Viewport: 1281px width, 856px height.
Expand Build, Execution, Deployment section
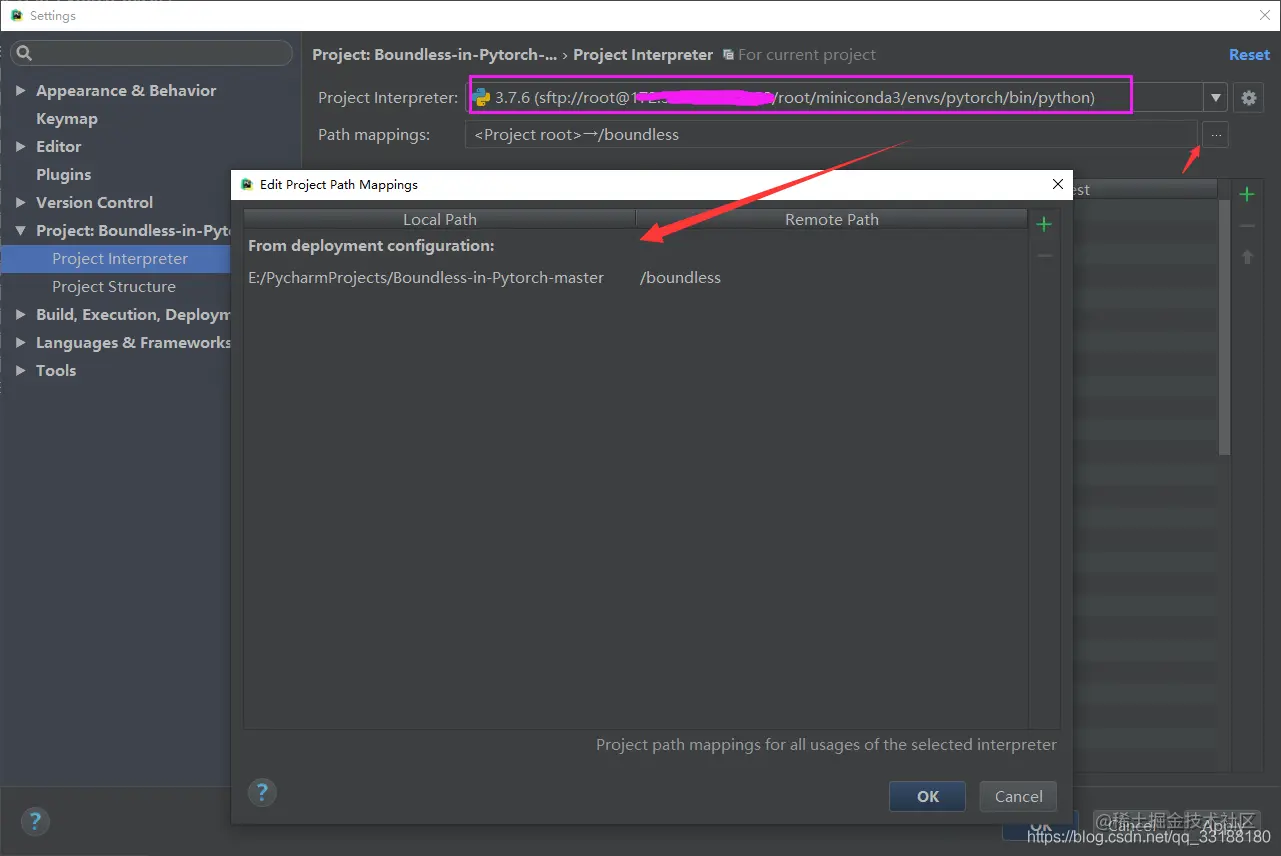pos(21,315)
